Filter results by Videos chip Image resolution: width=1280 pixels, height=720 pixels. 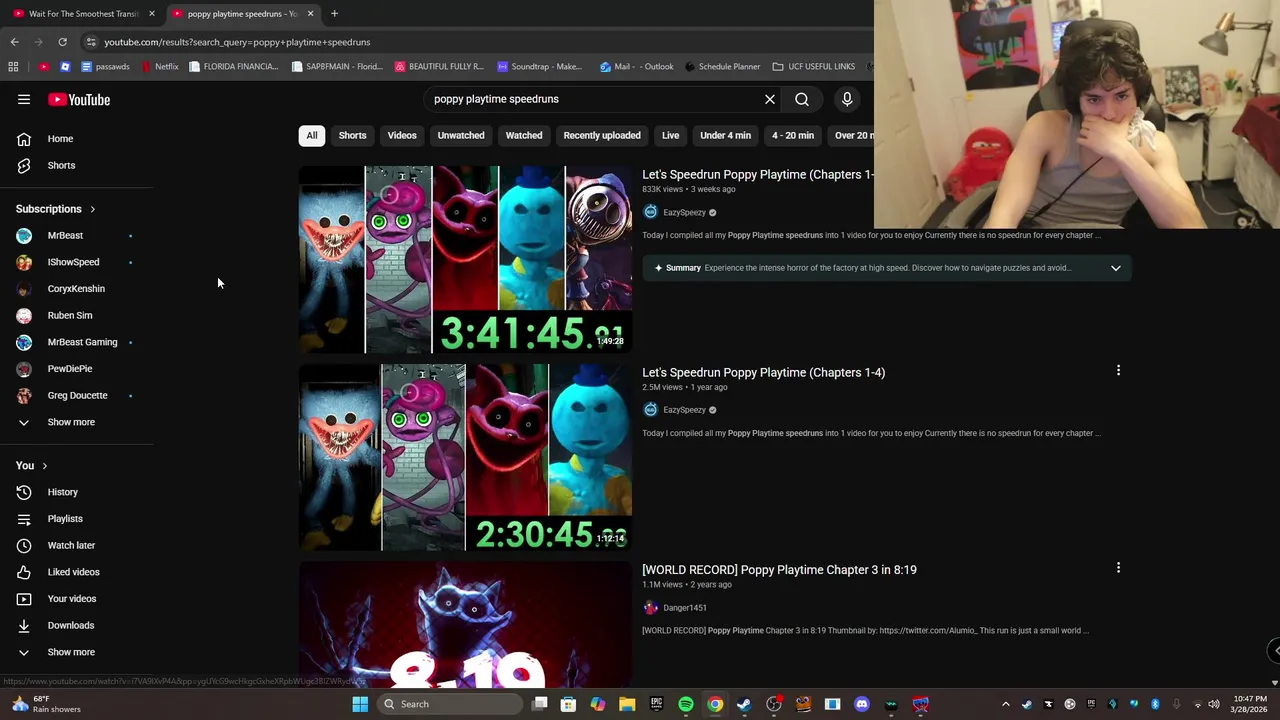[402, 135]
